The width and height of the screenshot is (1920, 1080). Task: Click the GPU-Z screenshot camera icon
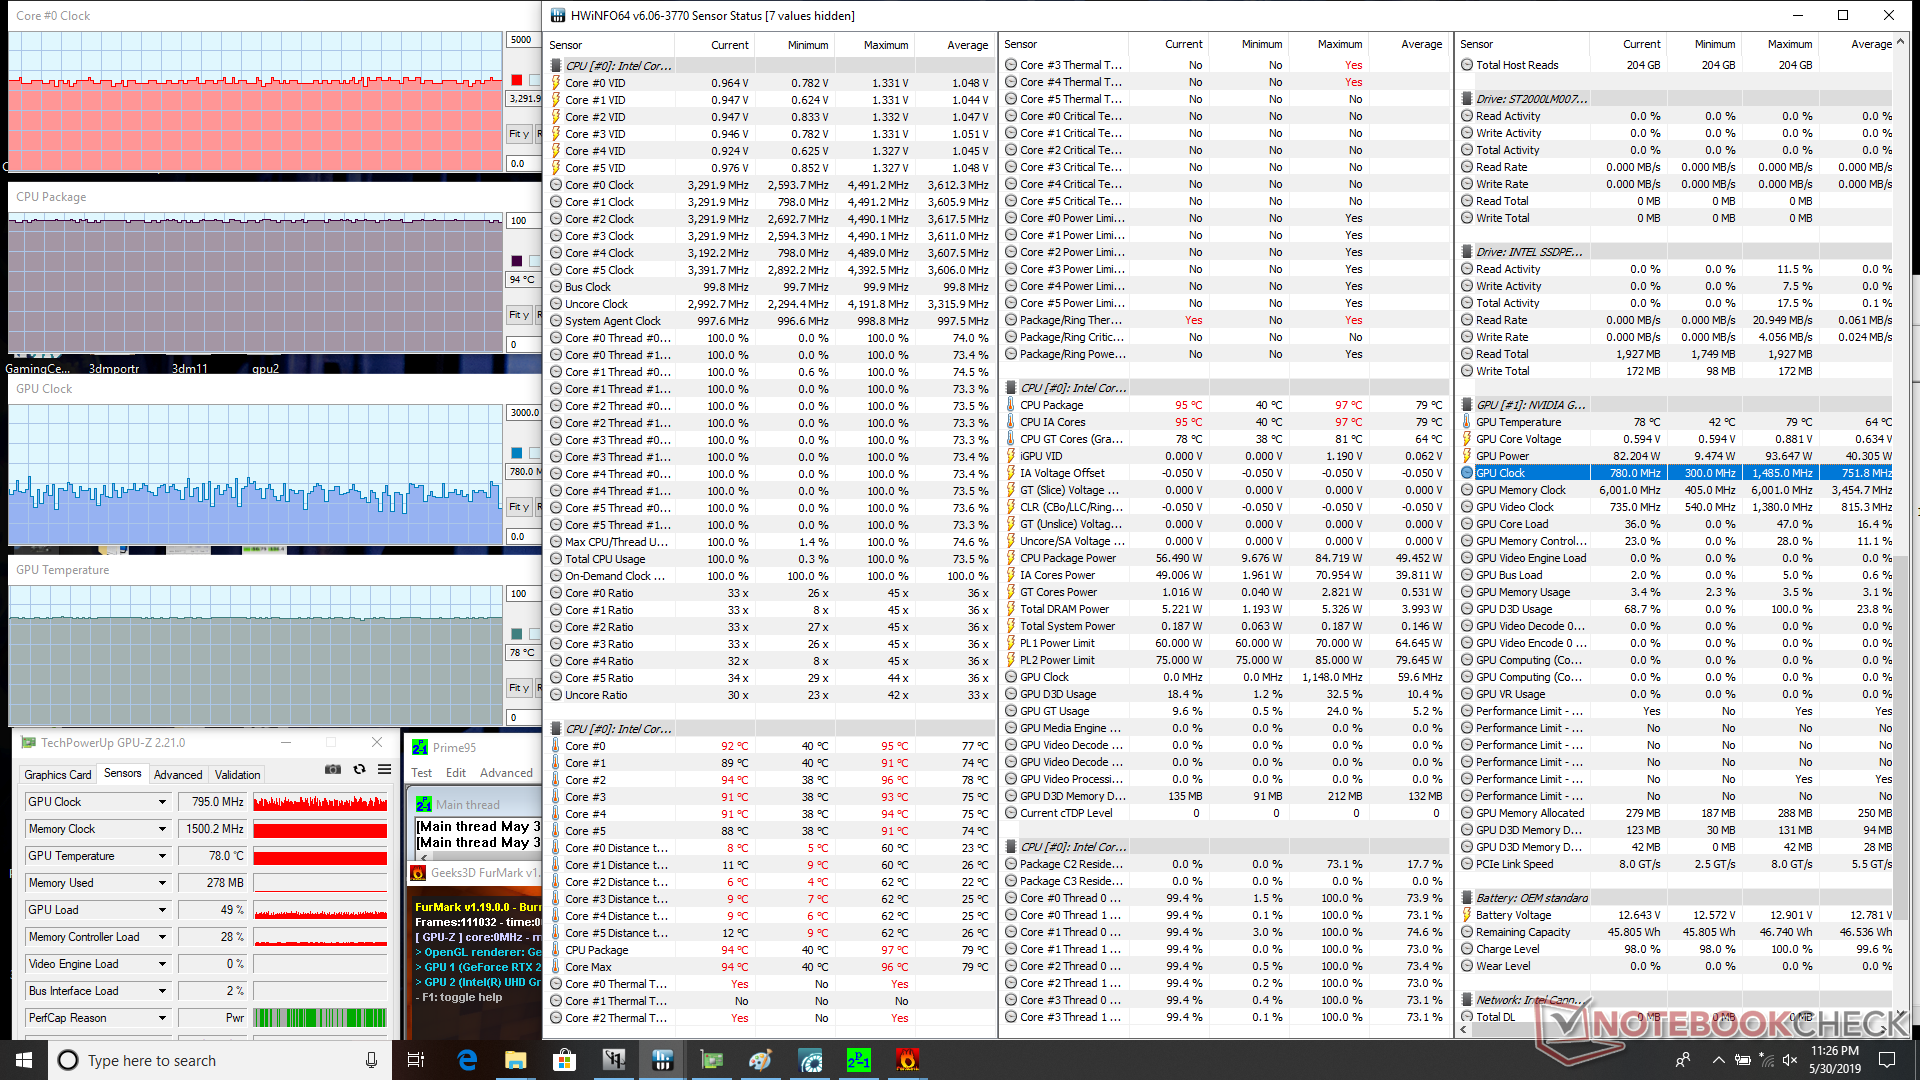[333, 769]
